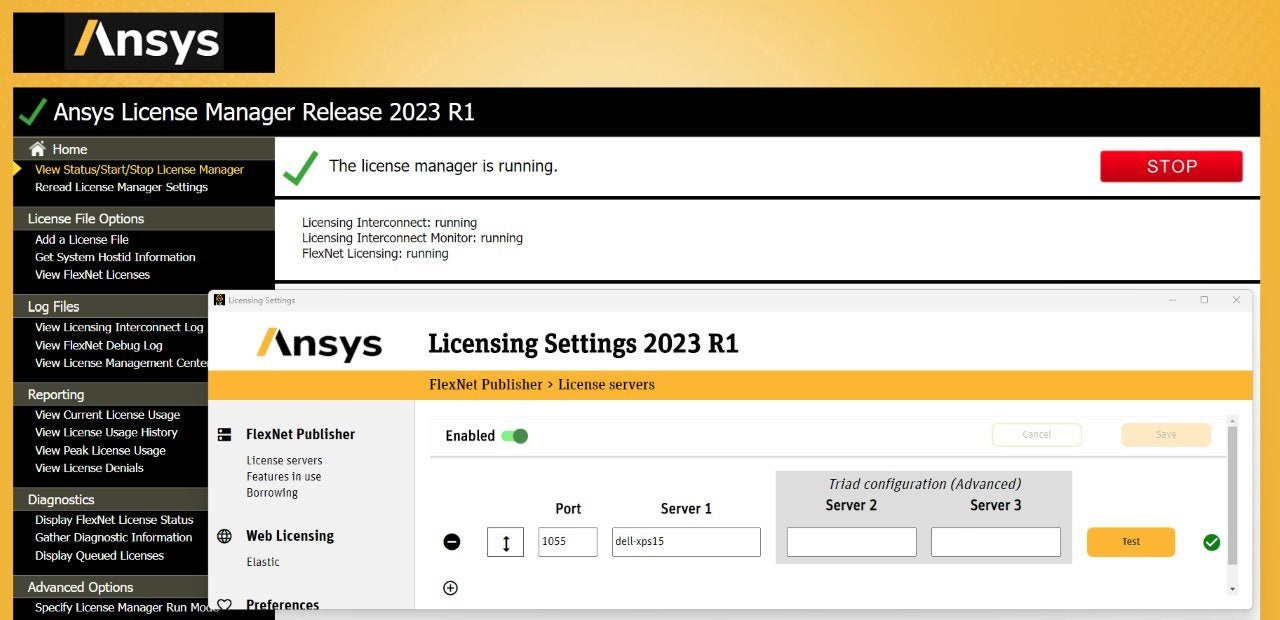Open Add a License File option
This screenshot has height=620, width=1280.
tap(82, 240)
